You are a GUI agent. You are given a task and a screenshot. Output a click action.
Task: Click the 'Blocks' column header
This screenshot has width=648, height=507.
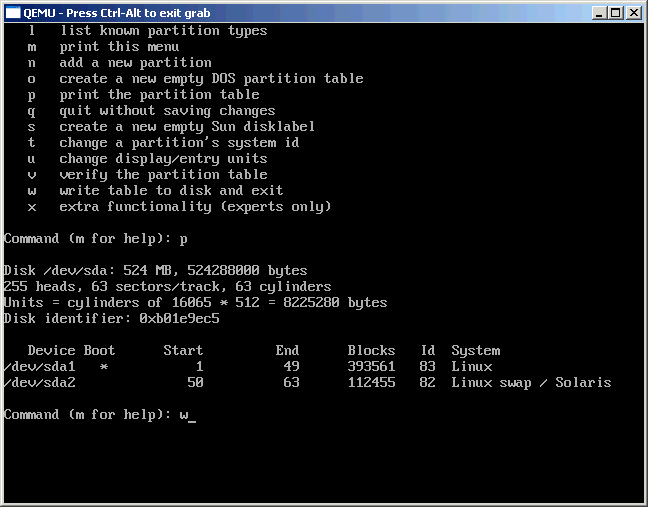371,351
